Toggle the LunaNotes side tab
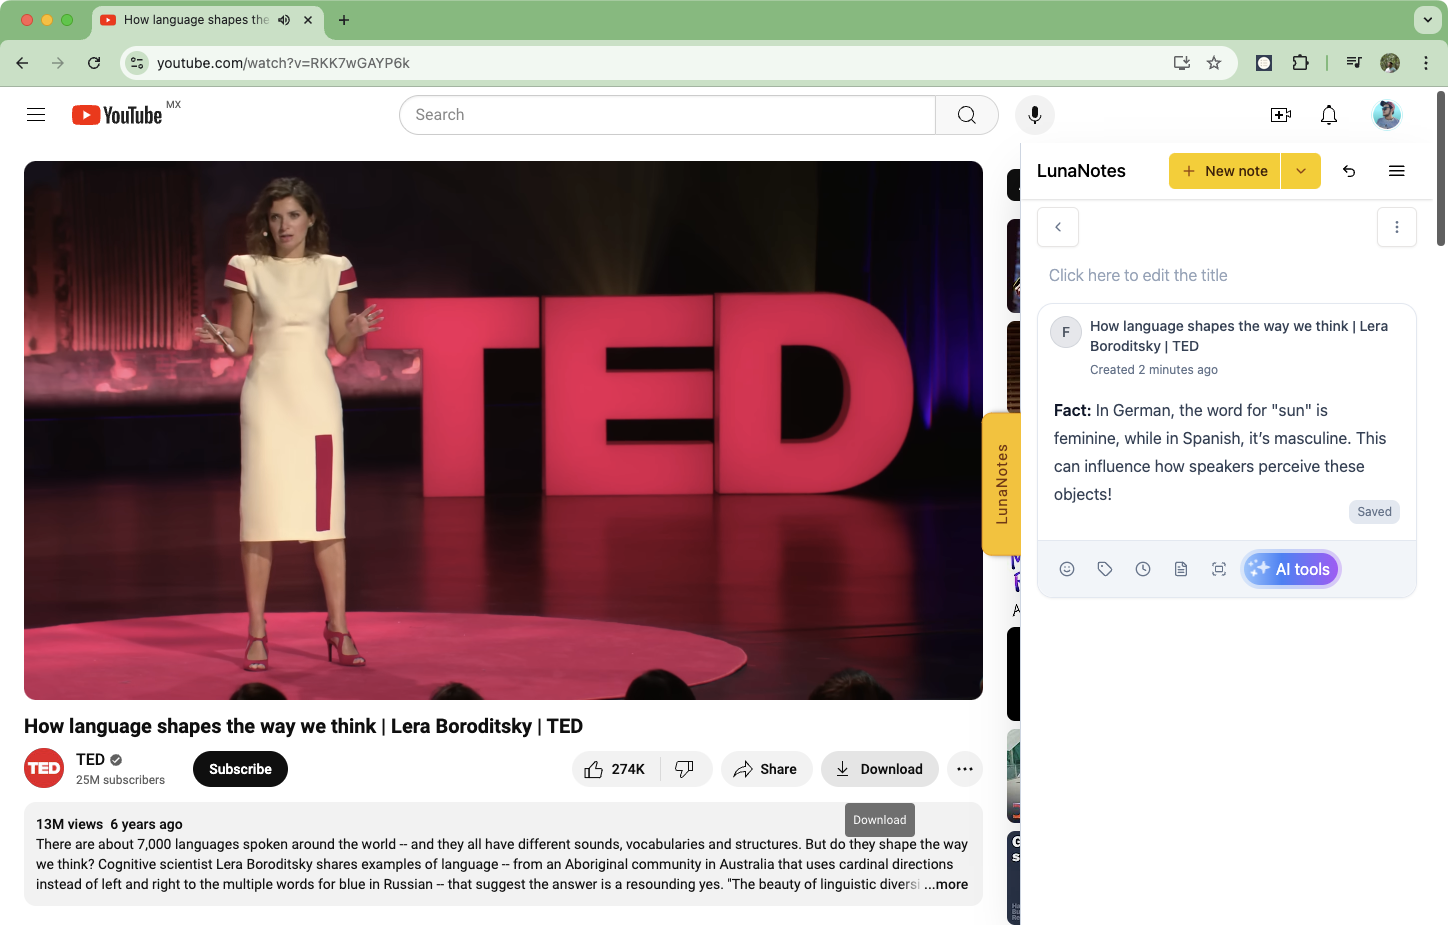This screenshot has width=1448, height=925. [x=1001, y=484]
